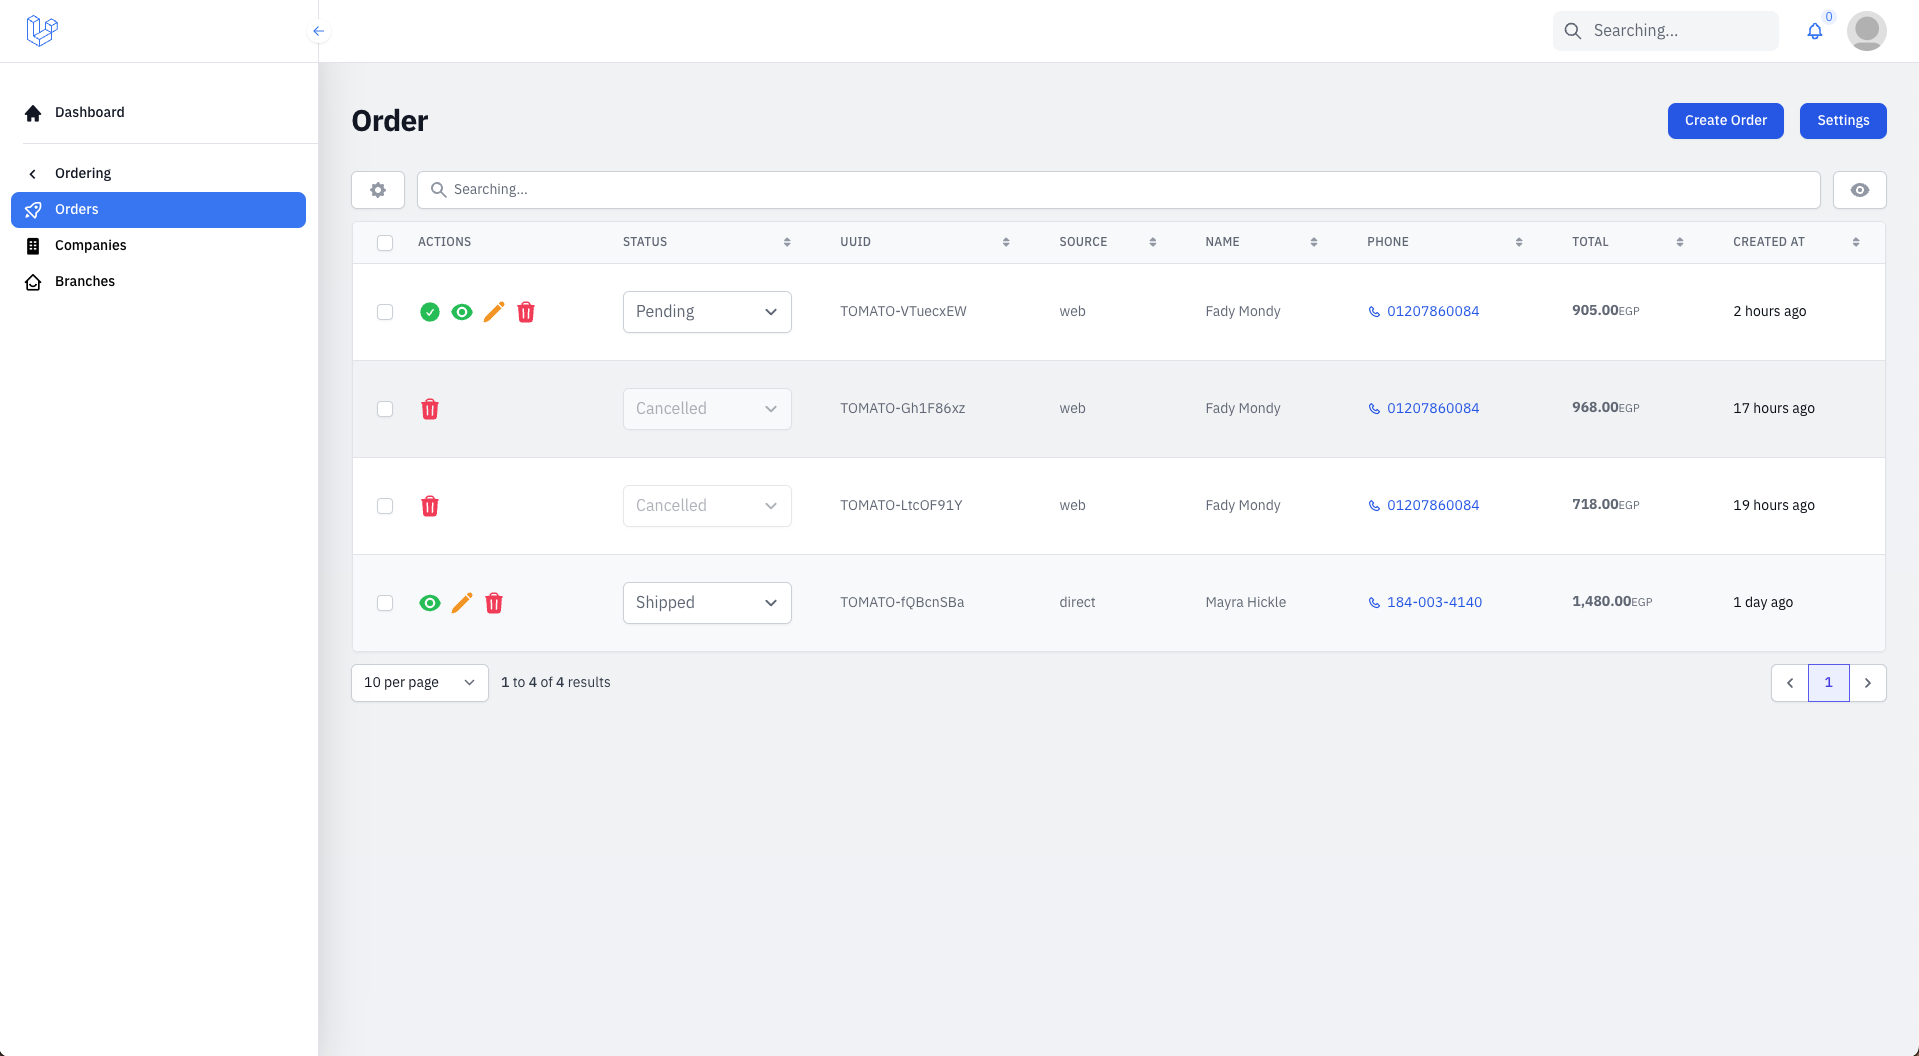
Task: Approve order TOMATO-VTuecxEW with green checkmark
Action: tap(430, 312)
